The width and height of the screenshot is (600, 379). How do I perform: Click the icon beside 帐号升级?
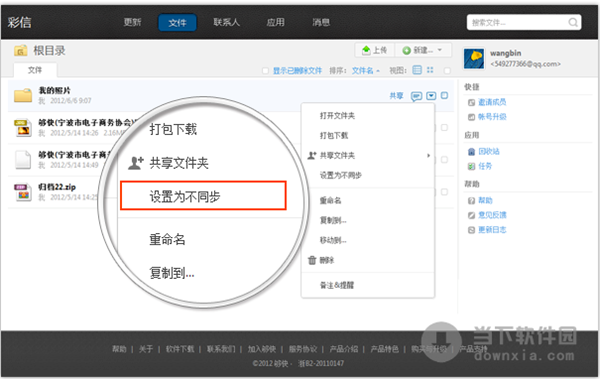471,117
